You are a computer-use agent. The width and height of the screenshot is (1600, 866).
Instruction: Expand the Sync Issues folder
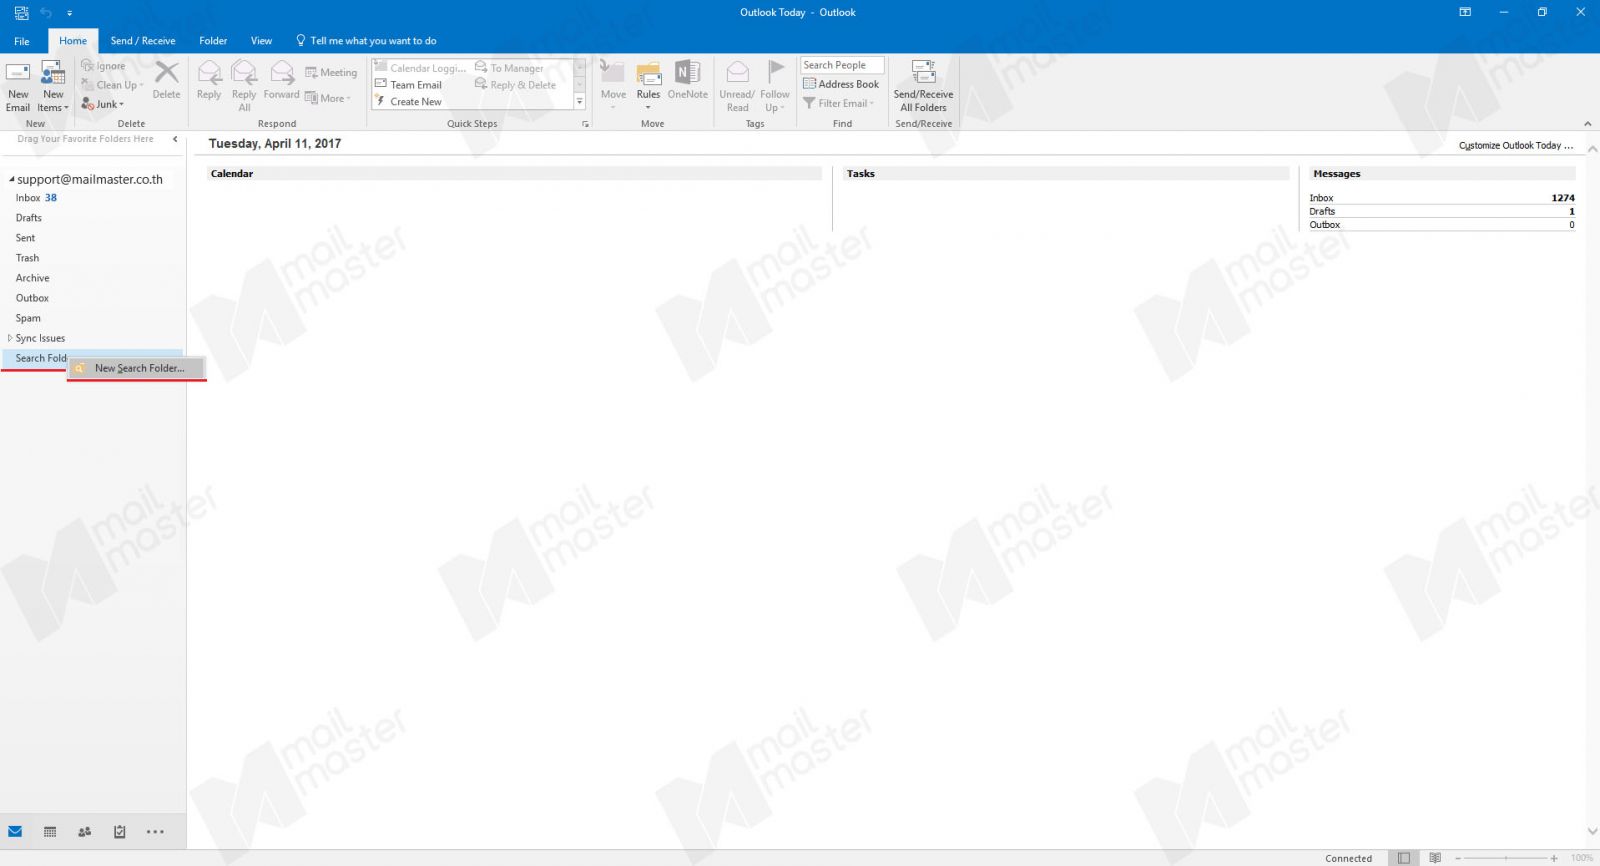(10, 338)
